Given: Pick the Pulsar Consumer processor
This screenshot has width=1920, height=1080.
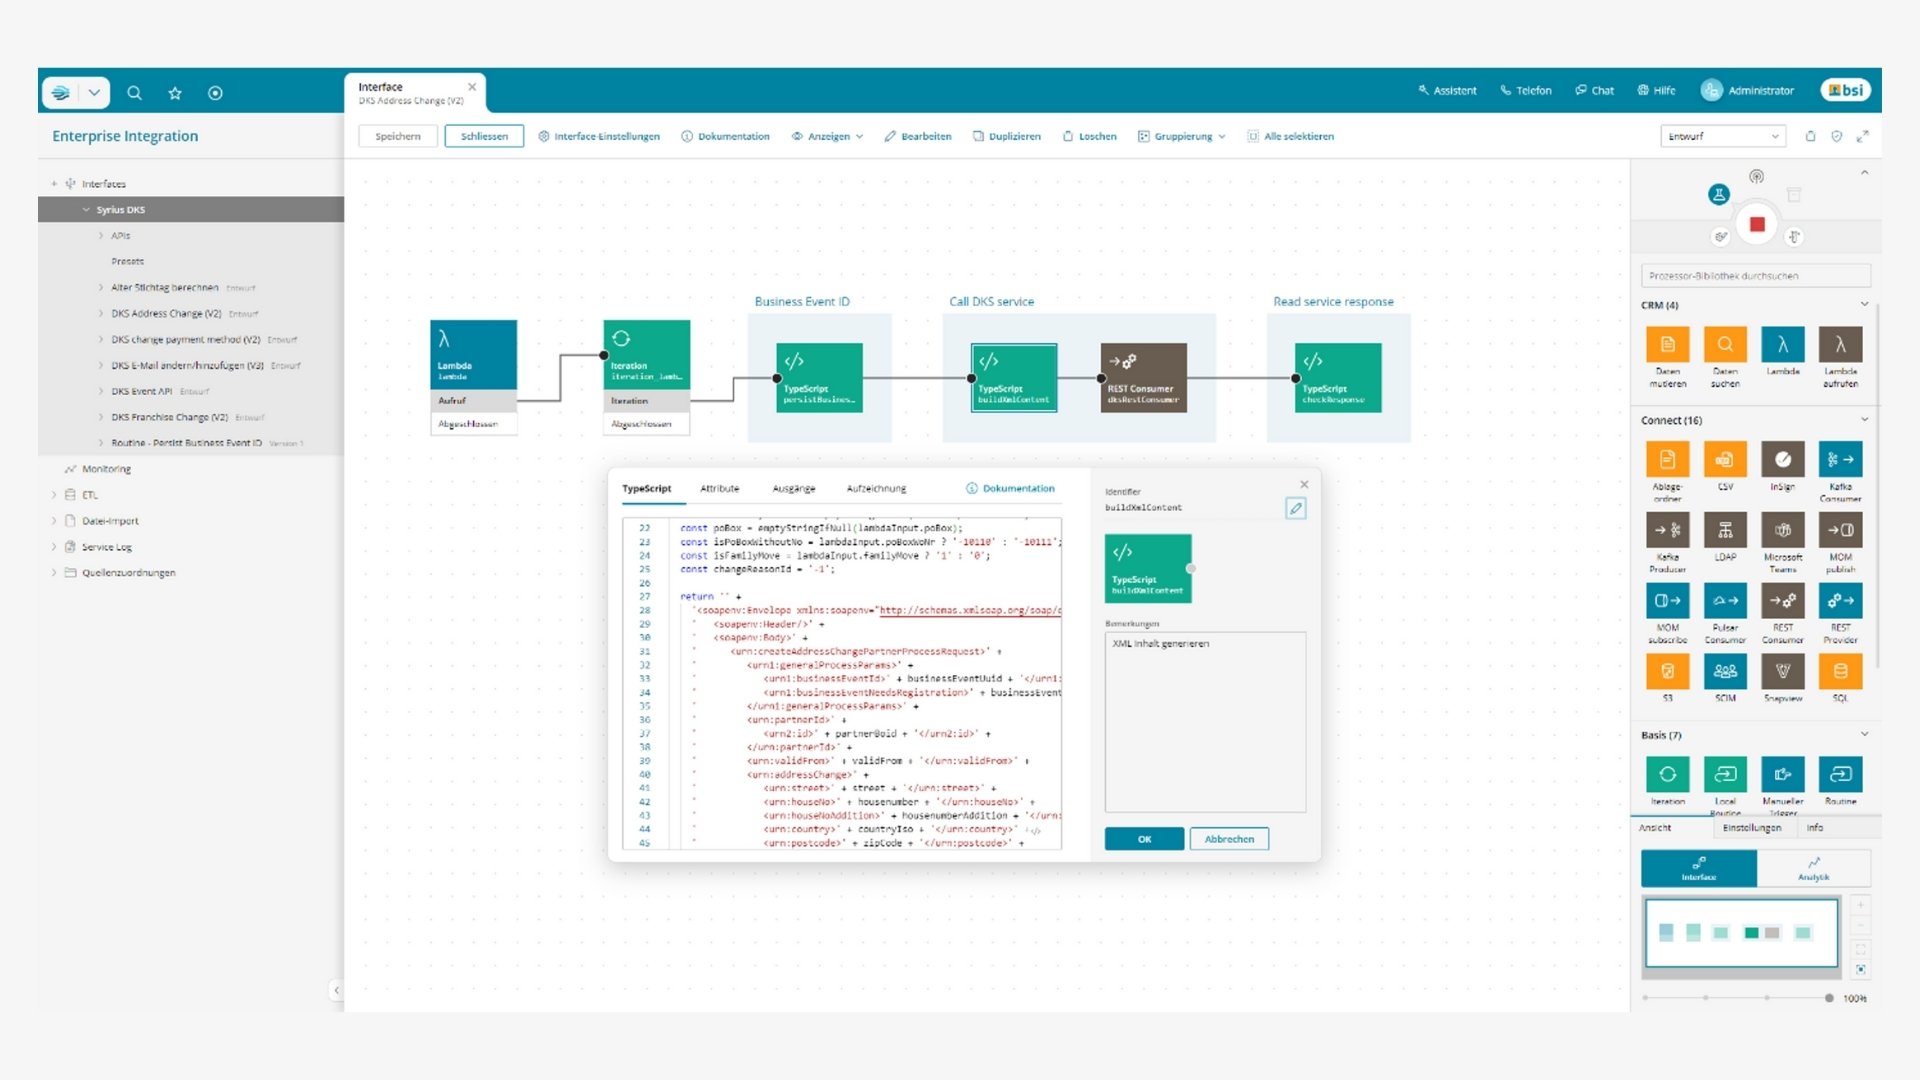Looking at the screenshot, I should click(1725, 601).
